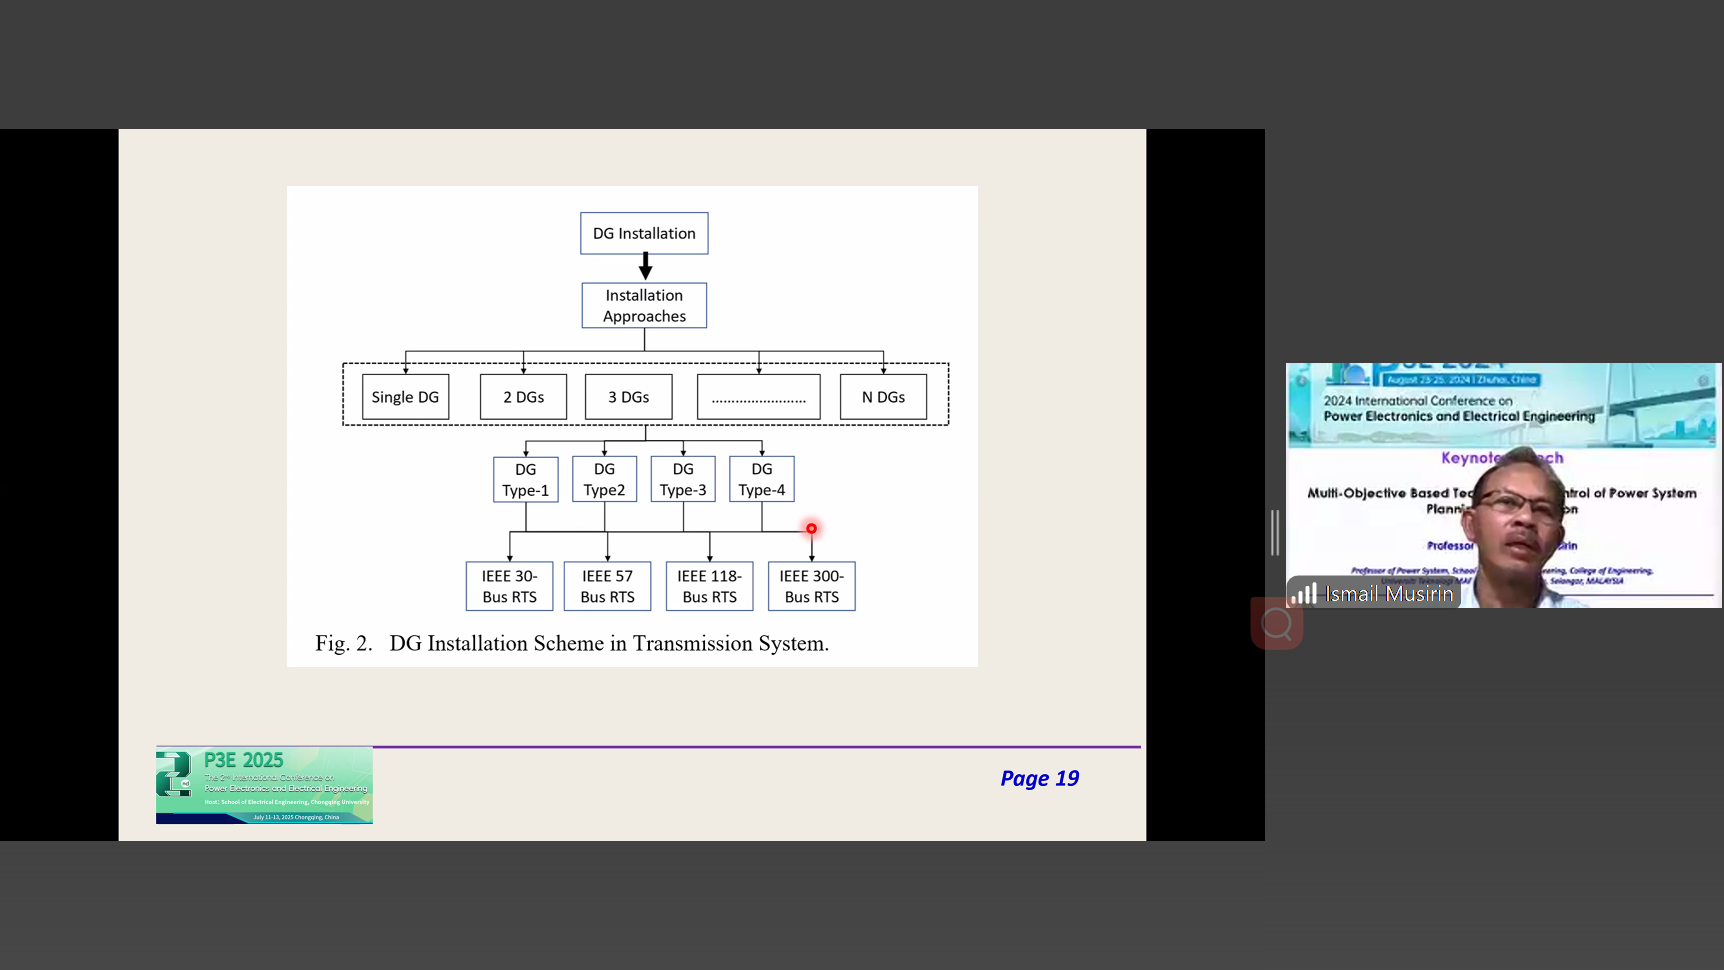Image resolution: width=1724 pixels, height=970 pixels.
Task: Click the 'Installation Approaches' box
Action: click(644, 306)
